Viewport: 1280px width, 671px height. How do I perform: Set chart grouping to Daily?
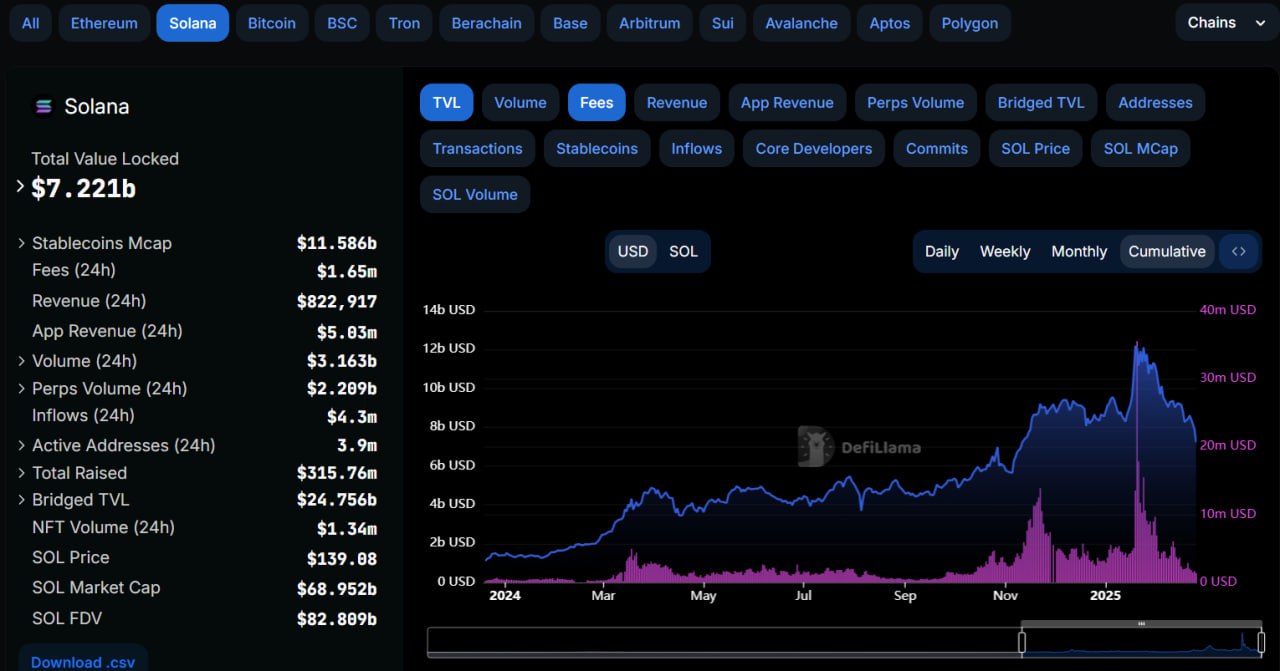click(942, 252)
